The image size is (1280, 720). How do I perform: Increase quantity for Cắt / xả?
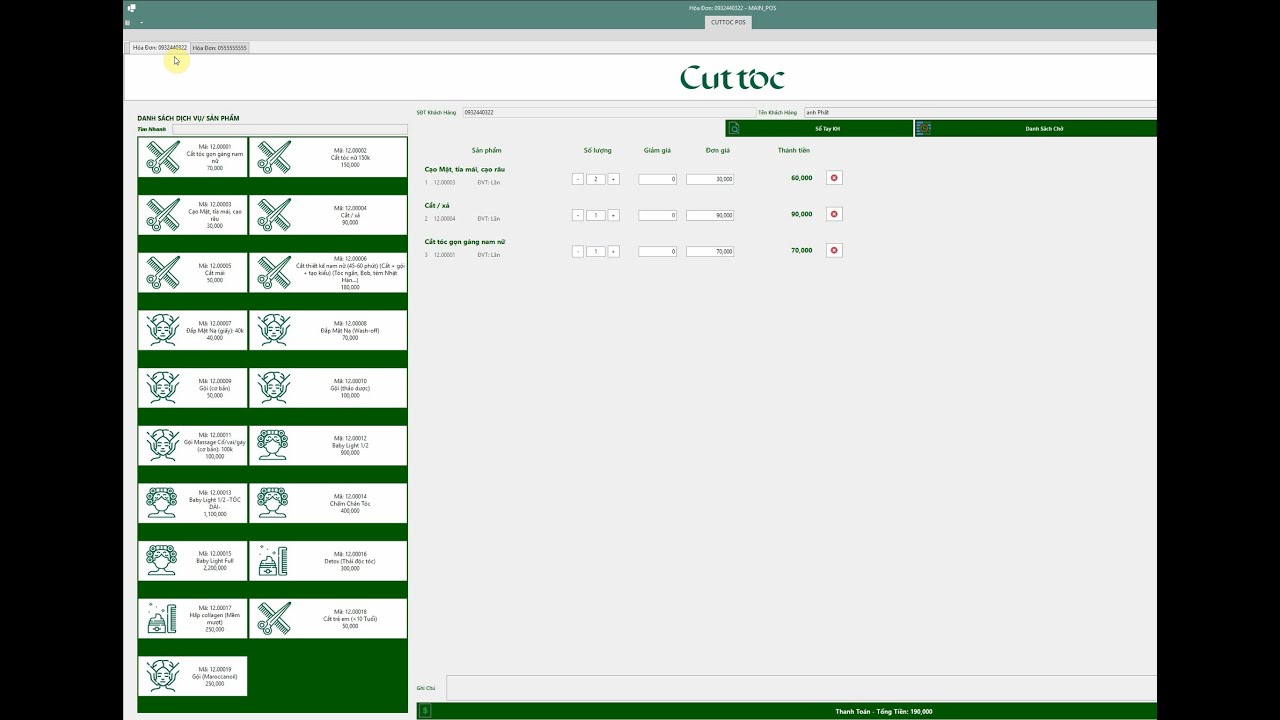click(x=613, y=215)
